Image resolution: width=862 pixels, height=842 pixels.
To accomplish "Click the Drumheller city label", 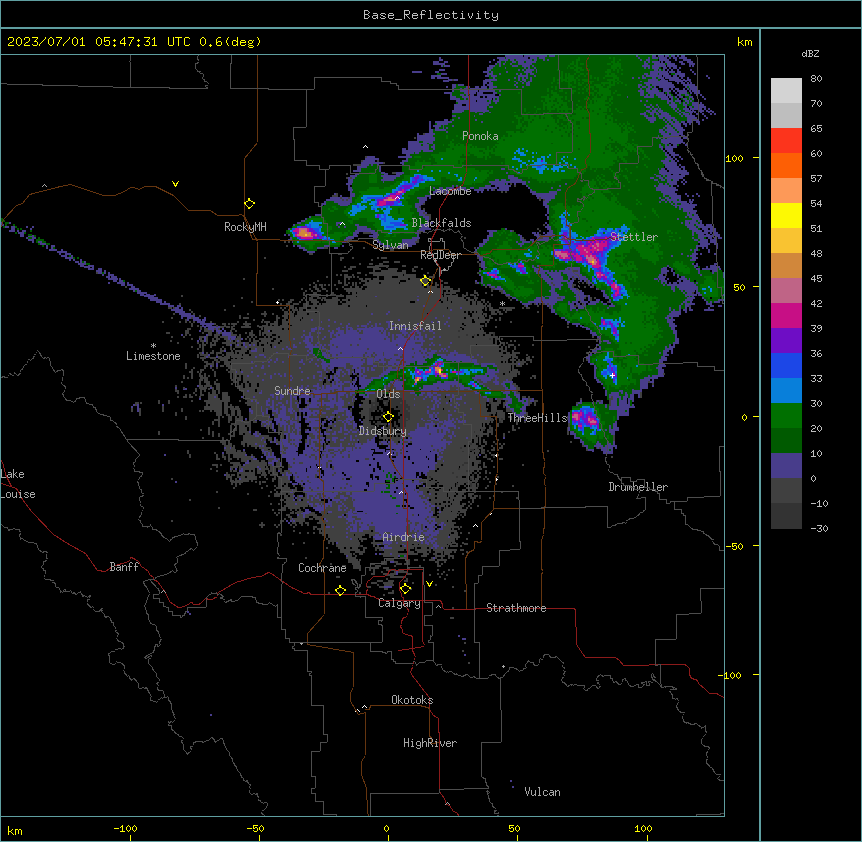I will pos(638,487).
